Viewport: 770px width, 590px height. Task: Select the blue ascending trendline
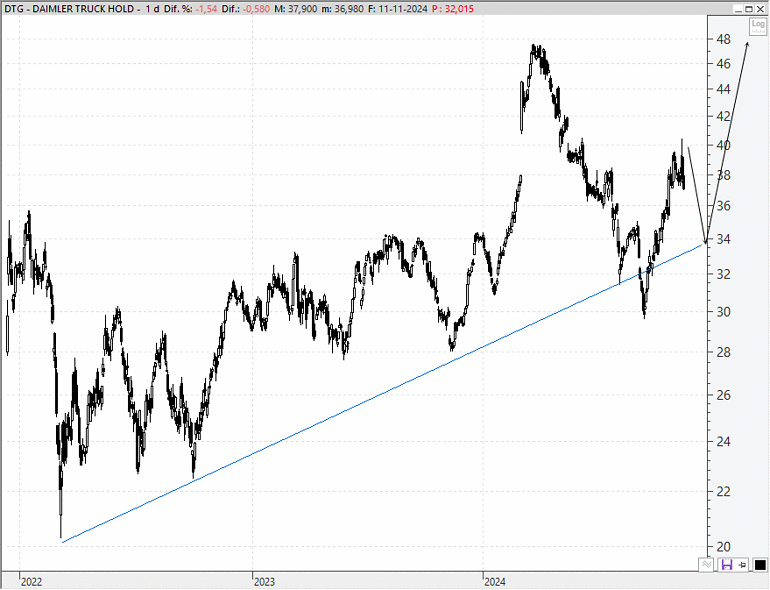click(x=383, y=393)
